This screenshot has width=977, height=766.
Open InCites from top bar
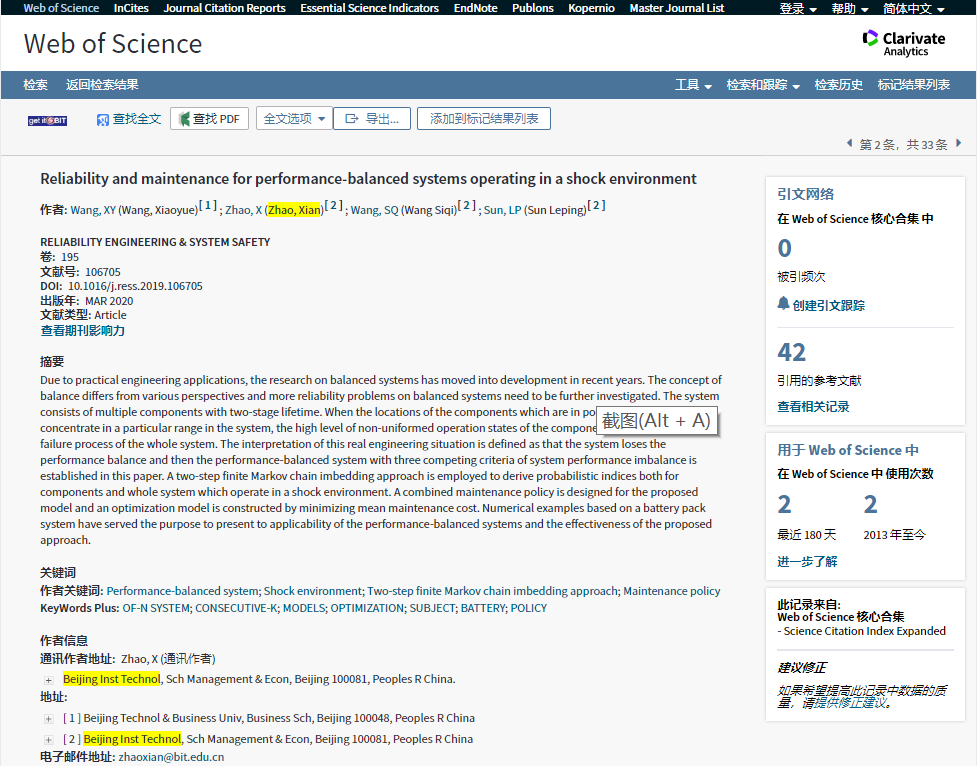point(131,8)
